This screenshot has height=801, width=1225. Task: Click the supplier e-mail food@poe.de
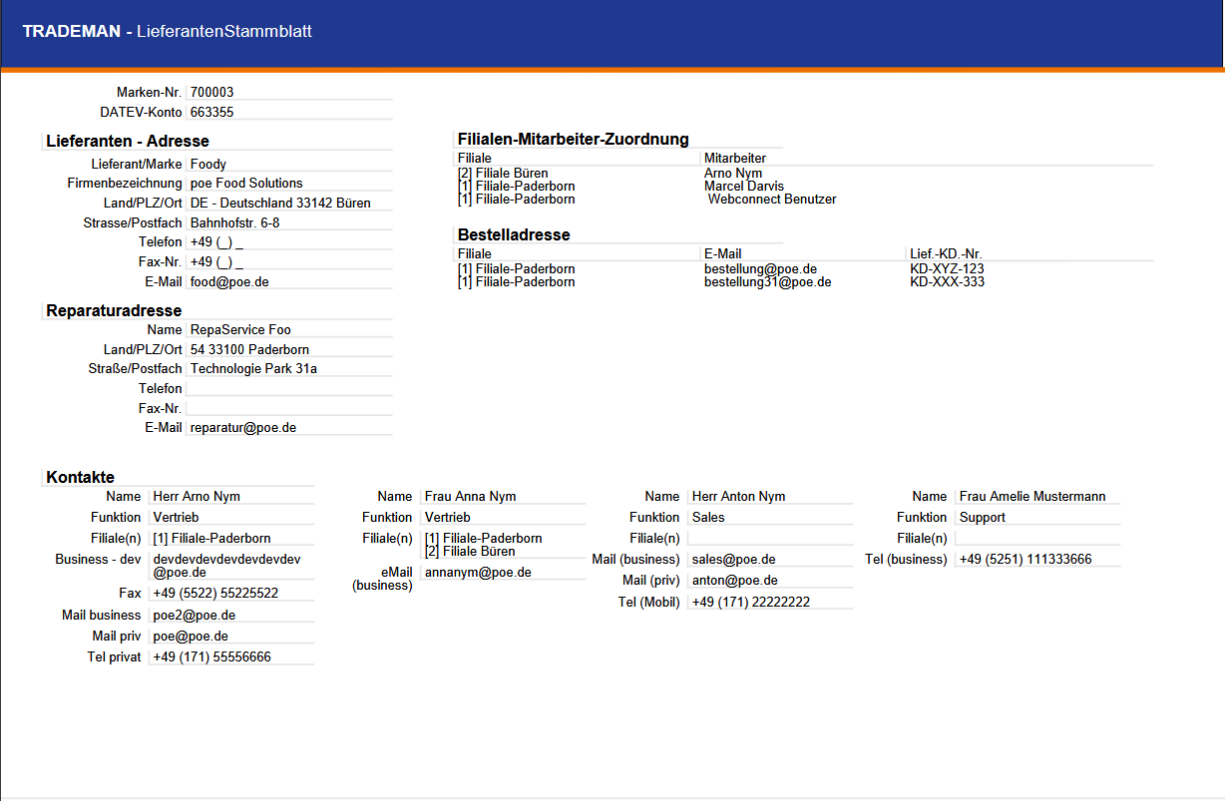pyautogui.click(x=288, y=282)
